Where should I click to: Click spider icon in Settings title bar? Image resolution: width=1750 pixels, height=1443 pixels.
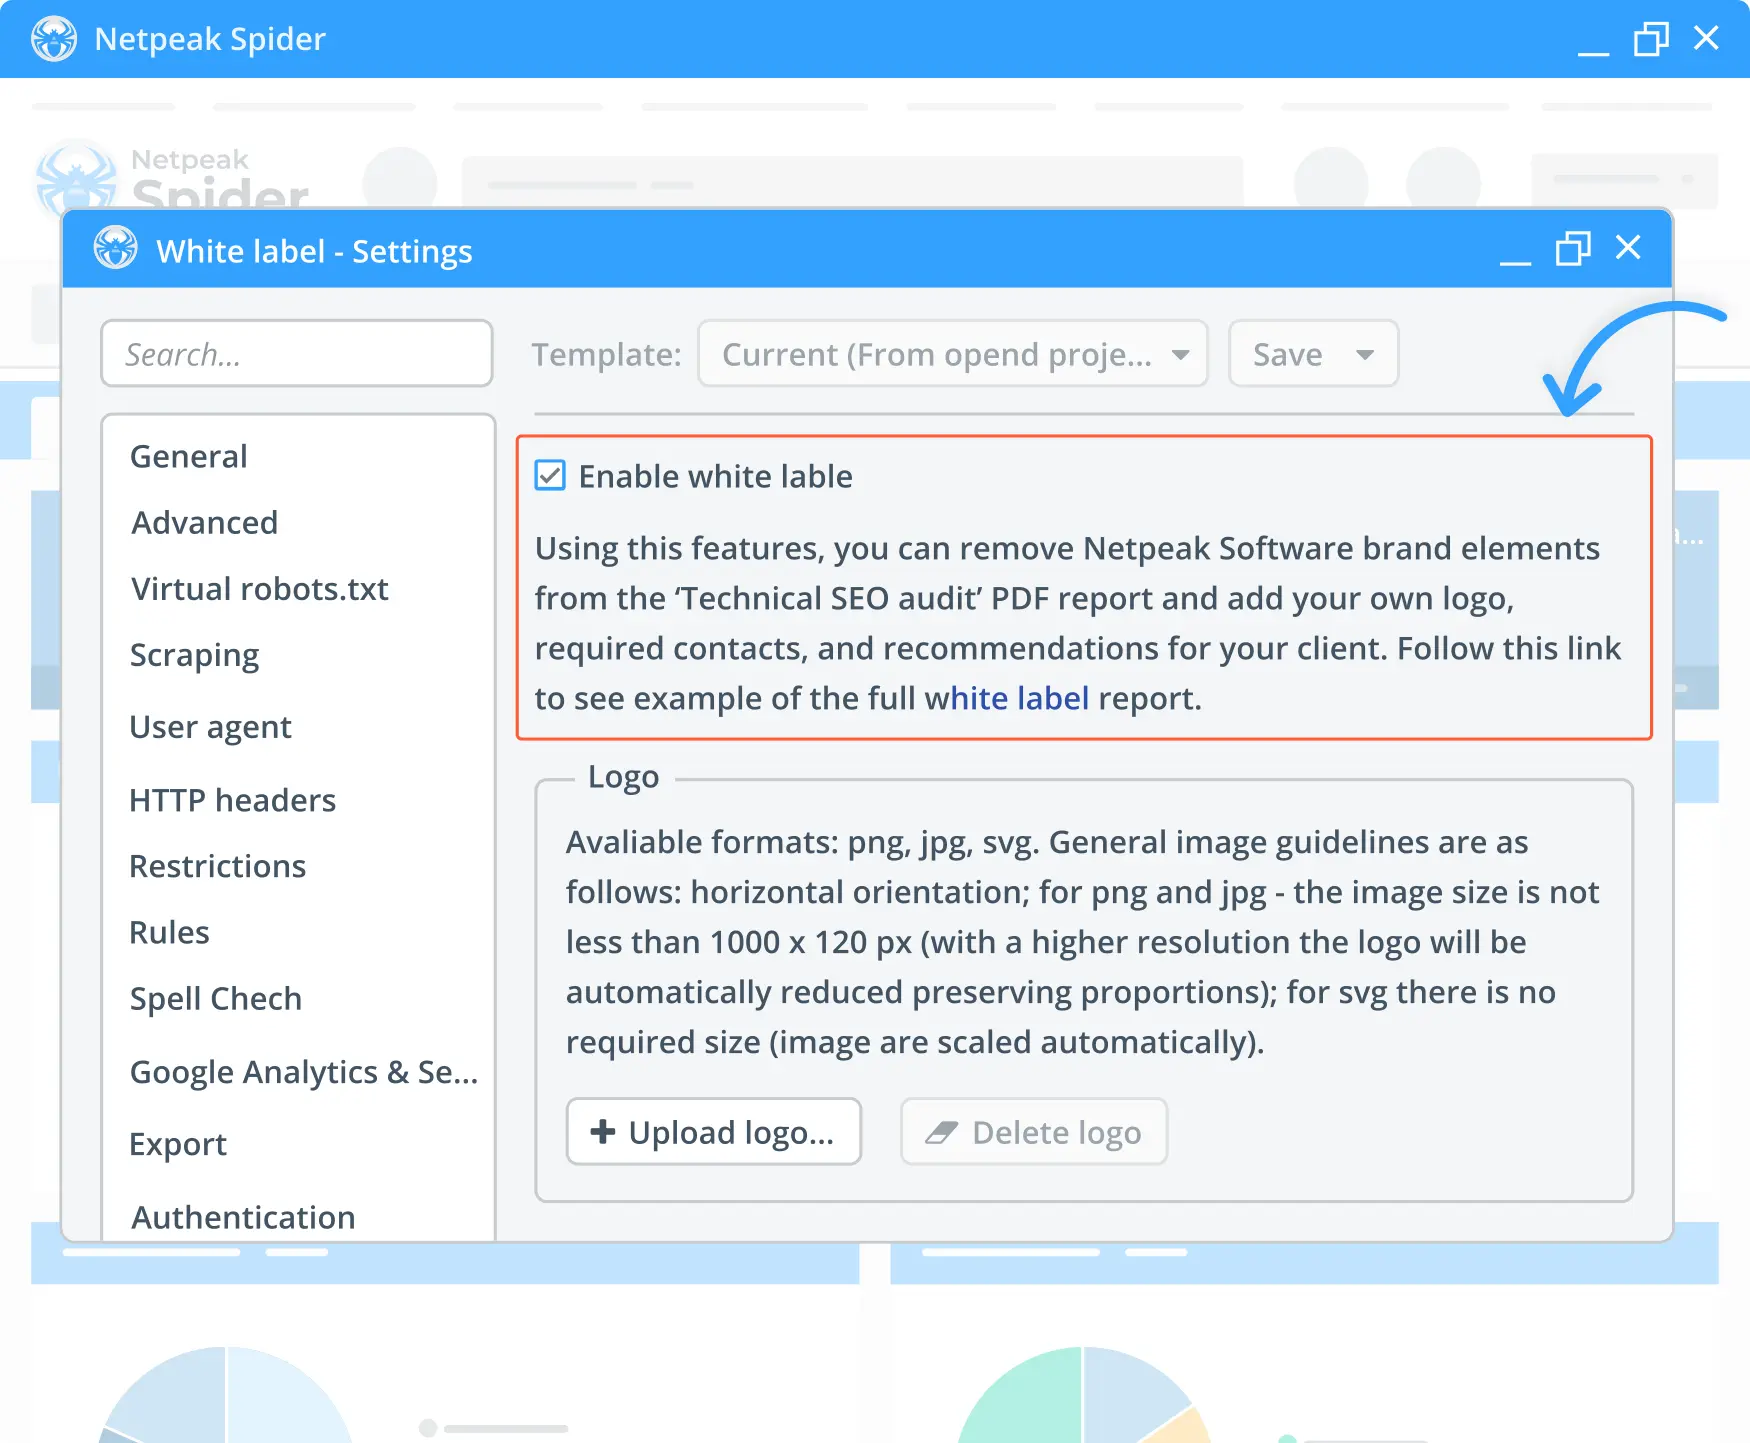click(x=116, y=248)
